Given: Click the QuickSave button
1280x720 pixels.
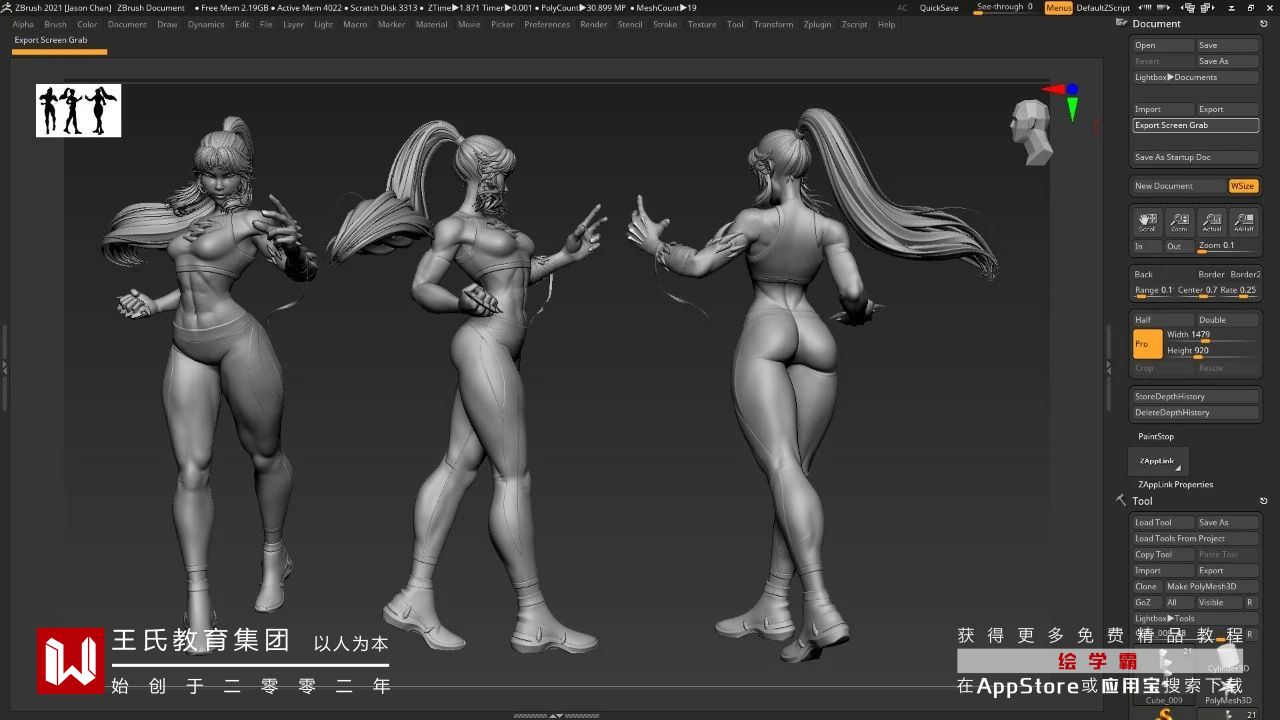Looking at the screenshot, I should point(939,8).
